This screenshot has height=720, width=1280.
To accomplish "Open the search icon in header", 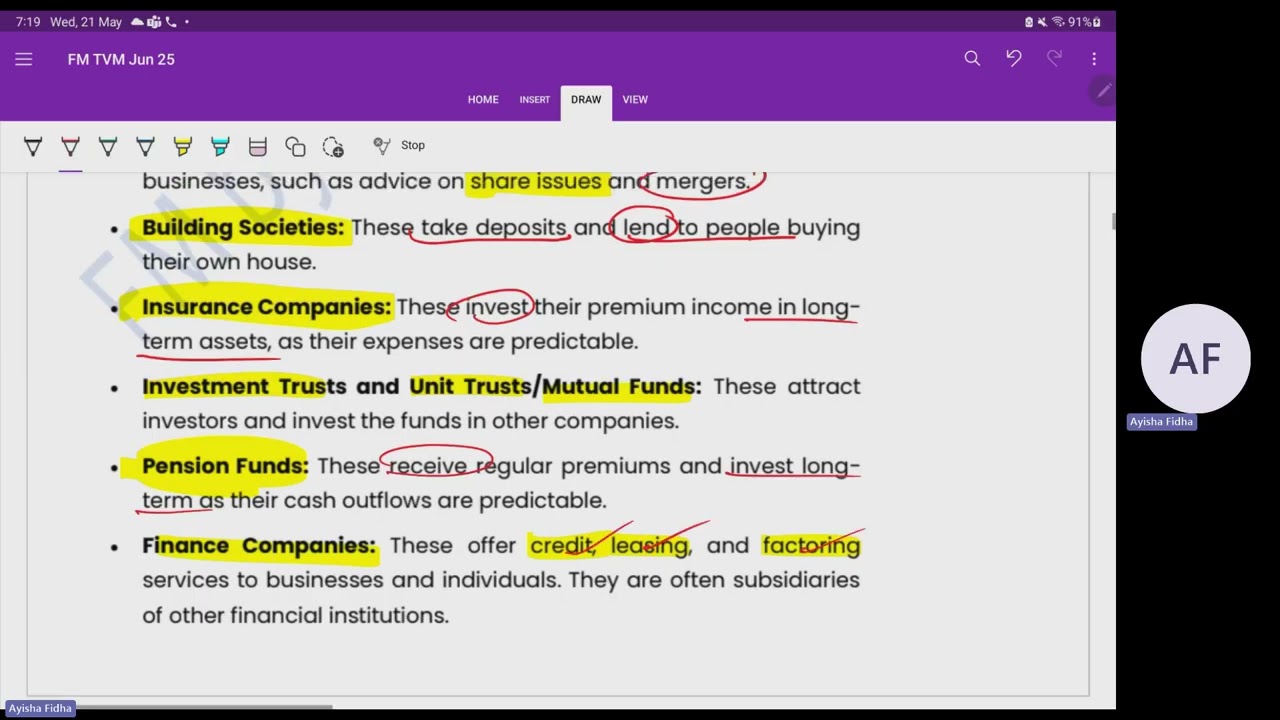I will pyautogui.click(x=972, y=59).
